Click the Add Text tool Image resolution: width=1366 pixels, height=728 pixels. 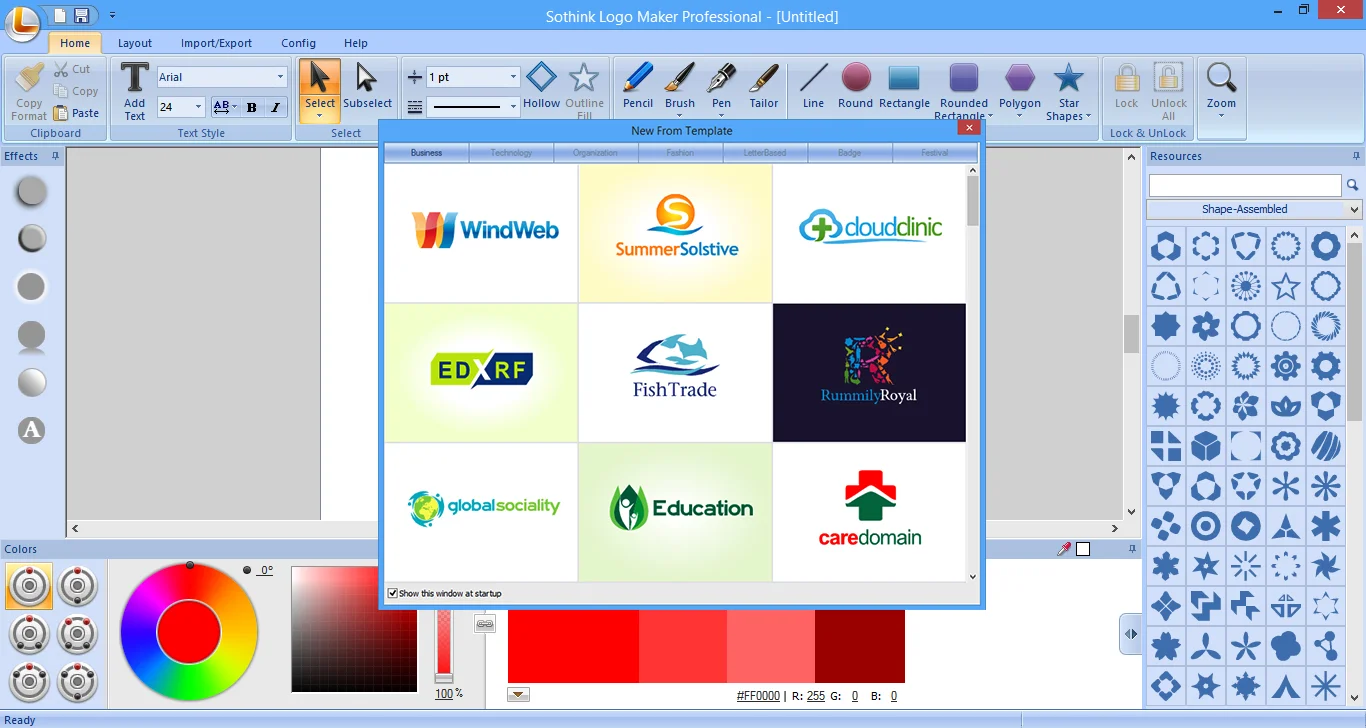(x=135, y=91)
